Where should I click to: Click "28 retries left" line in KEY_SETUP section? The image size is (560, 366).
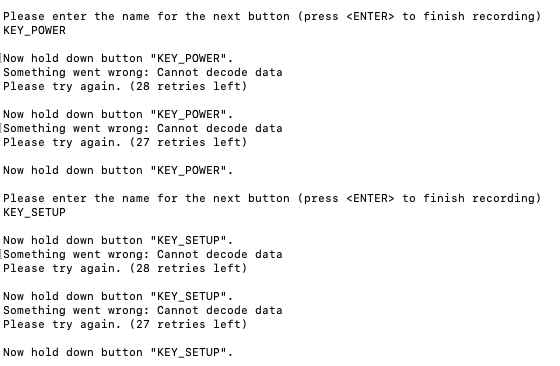[x=125, y=269]
